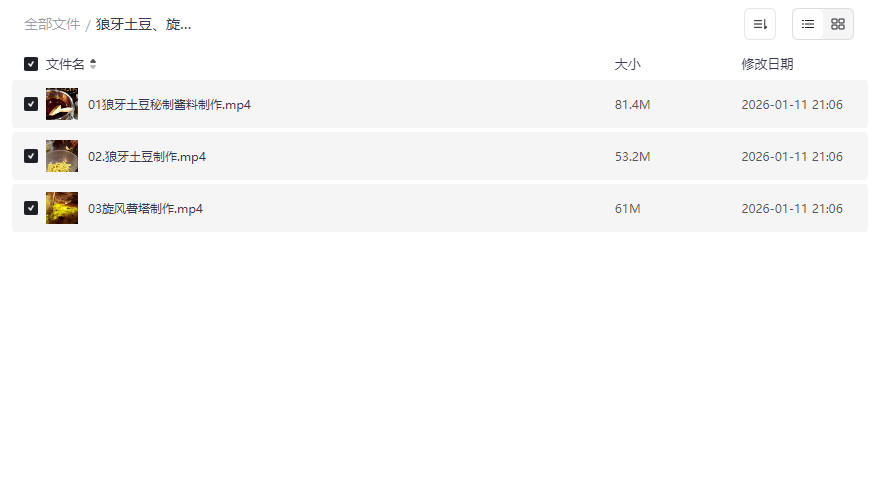Screen dimensions: 878x498
Task: Uncheck the 01狼牙土豆秘制酱料制作.mp4 checkbox
Action: click(31, 104)
